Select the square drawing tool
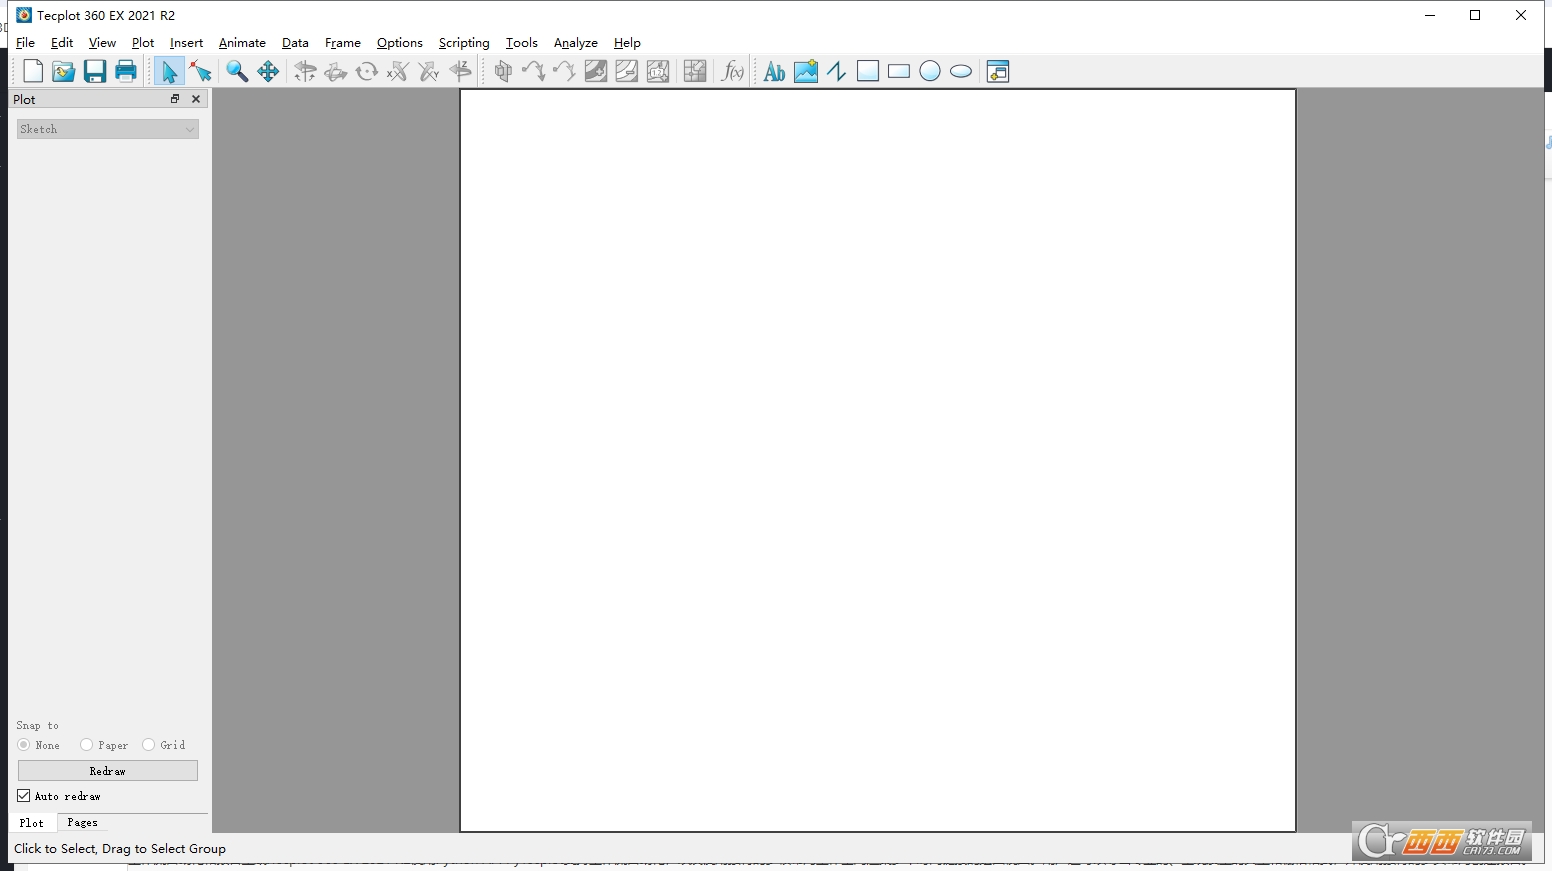Screen dimensions: 1552x871 (868, 71)
